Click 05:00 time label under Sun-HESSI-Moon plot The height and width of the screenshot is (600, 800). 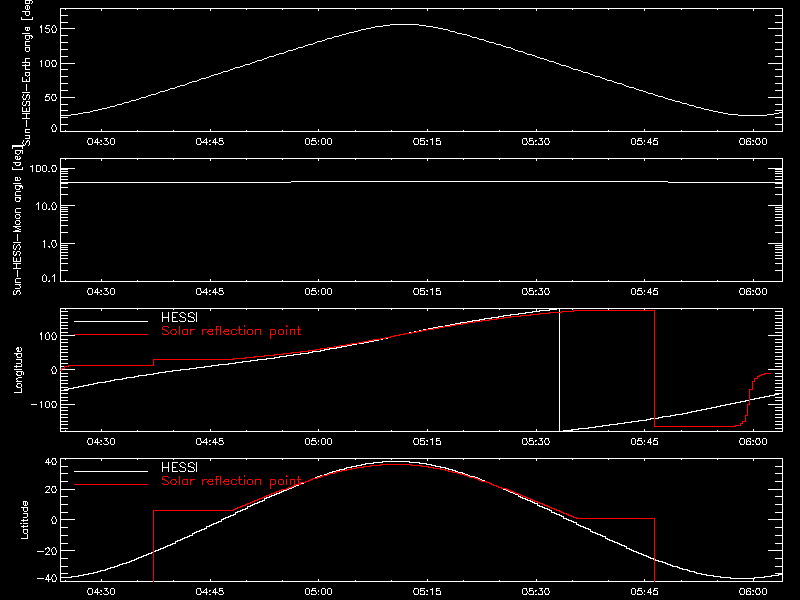click(x=318, y=292)
